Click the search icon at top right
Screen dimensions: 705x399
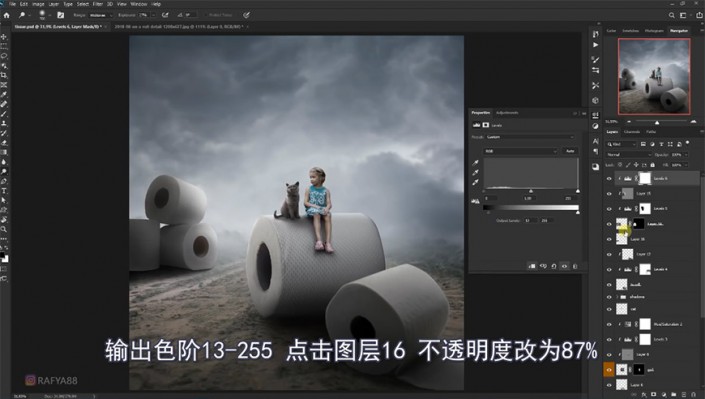tap(671, 15)
